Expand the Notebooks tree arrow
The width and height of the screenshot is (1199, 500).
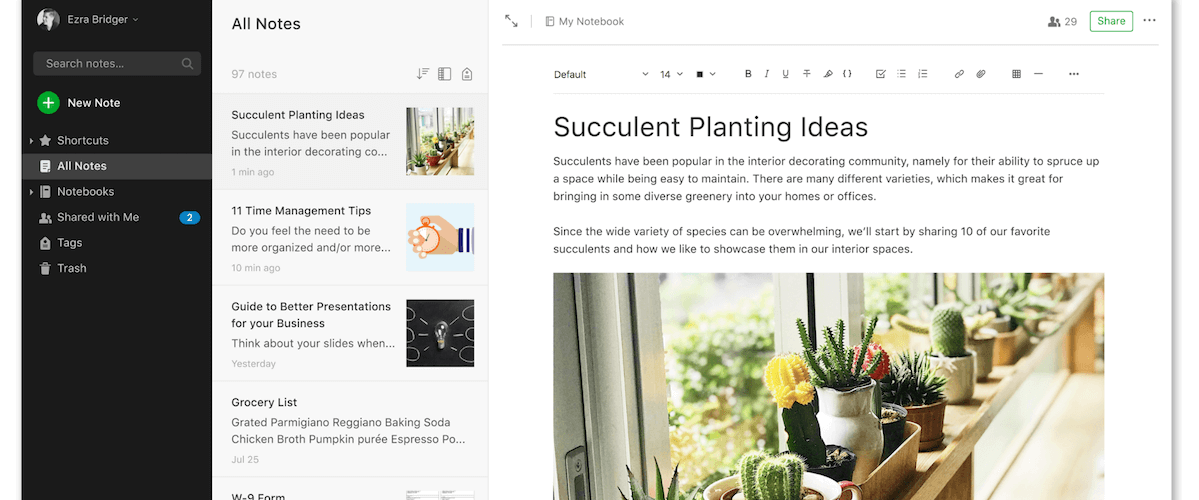(31, 192)
